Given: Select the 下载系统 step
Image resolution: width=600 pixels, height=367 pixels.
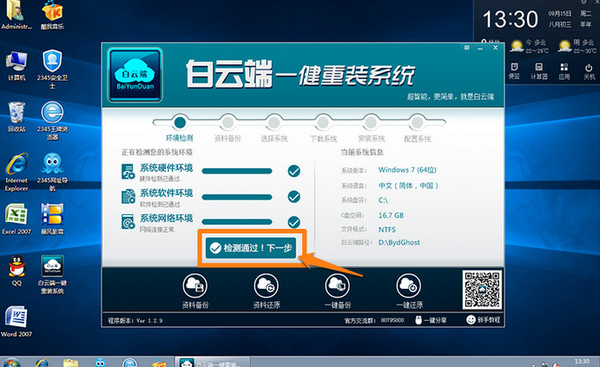Looking at the screenshot, I should pos(323,122).
